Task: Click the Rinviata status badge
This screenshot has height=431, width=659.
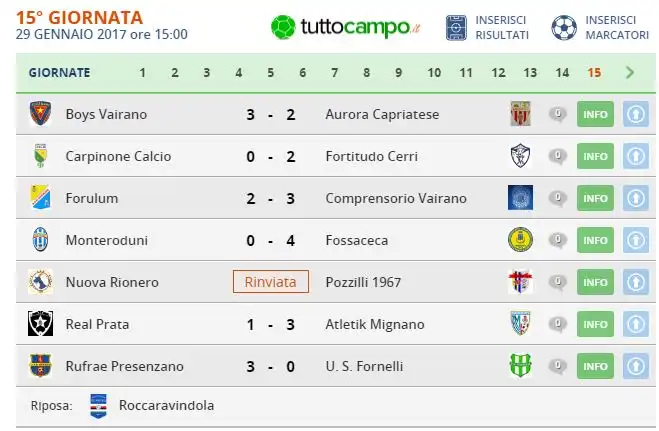Action: [x=271, y=281]
